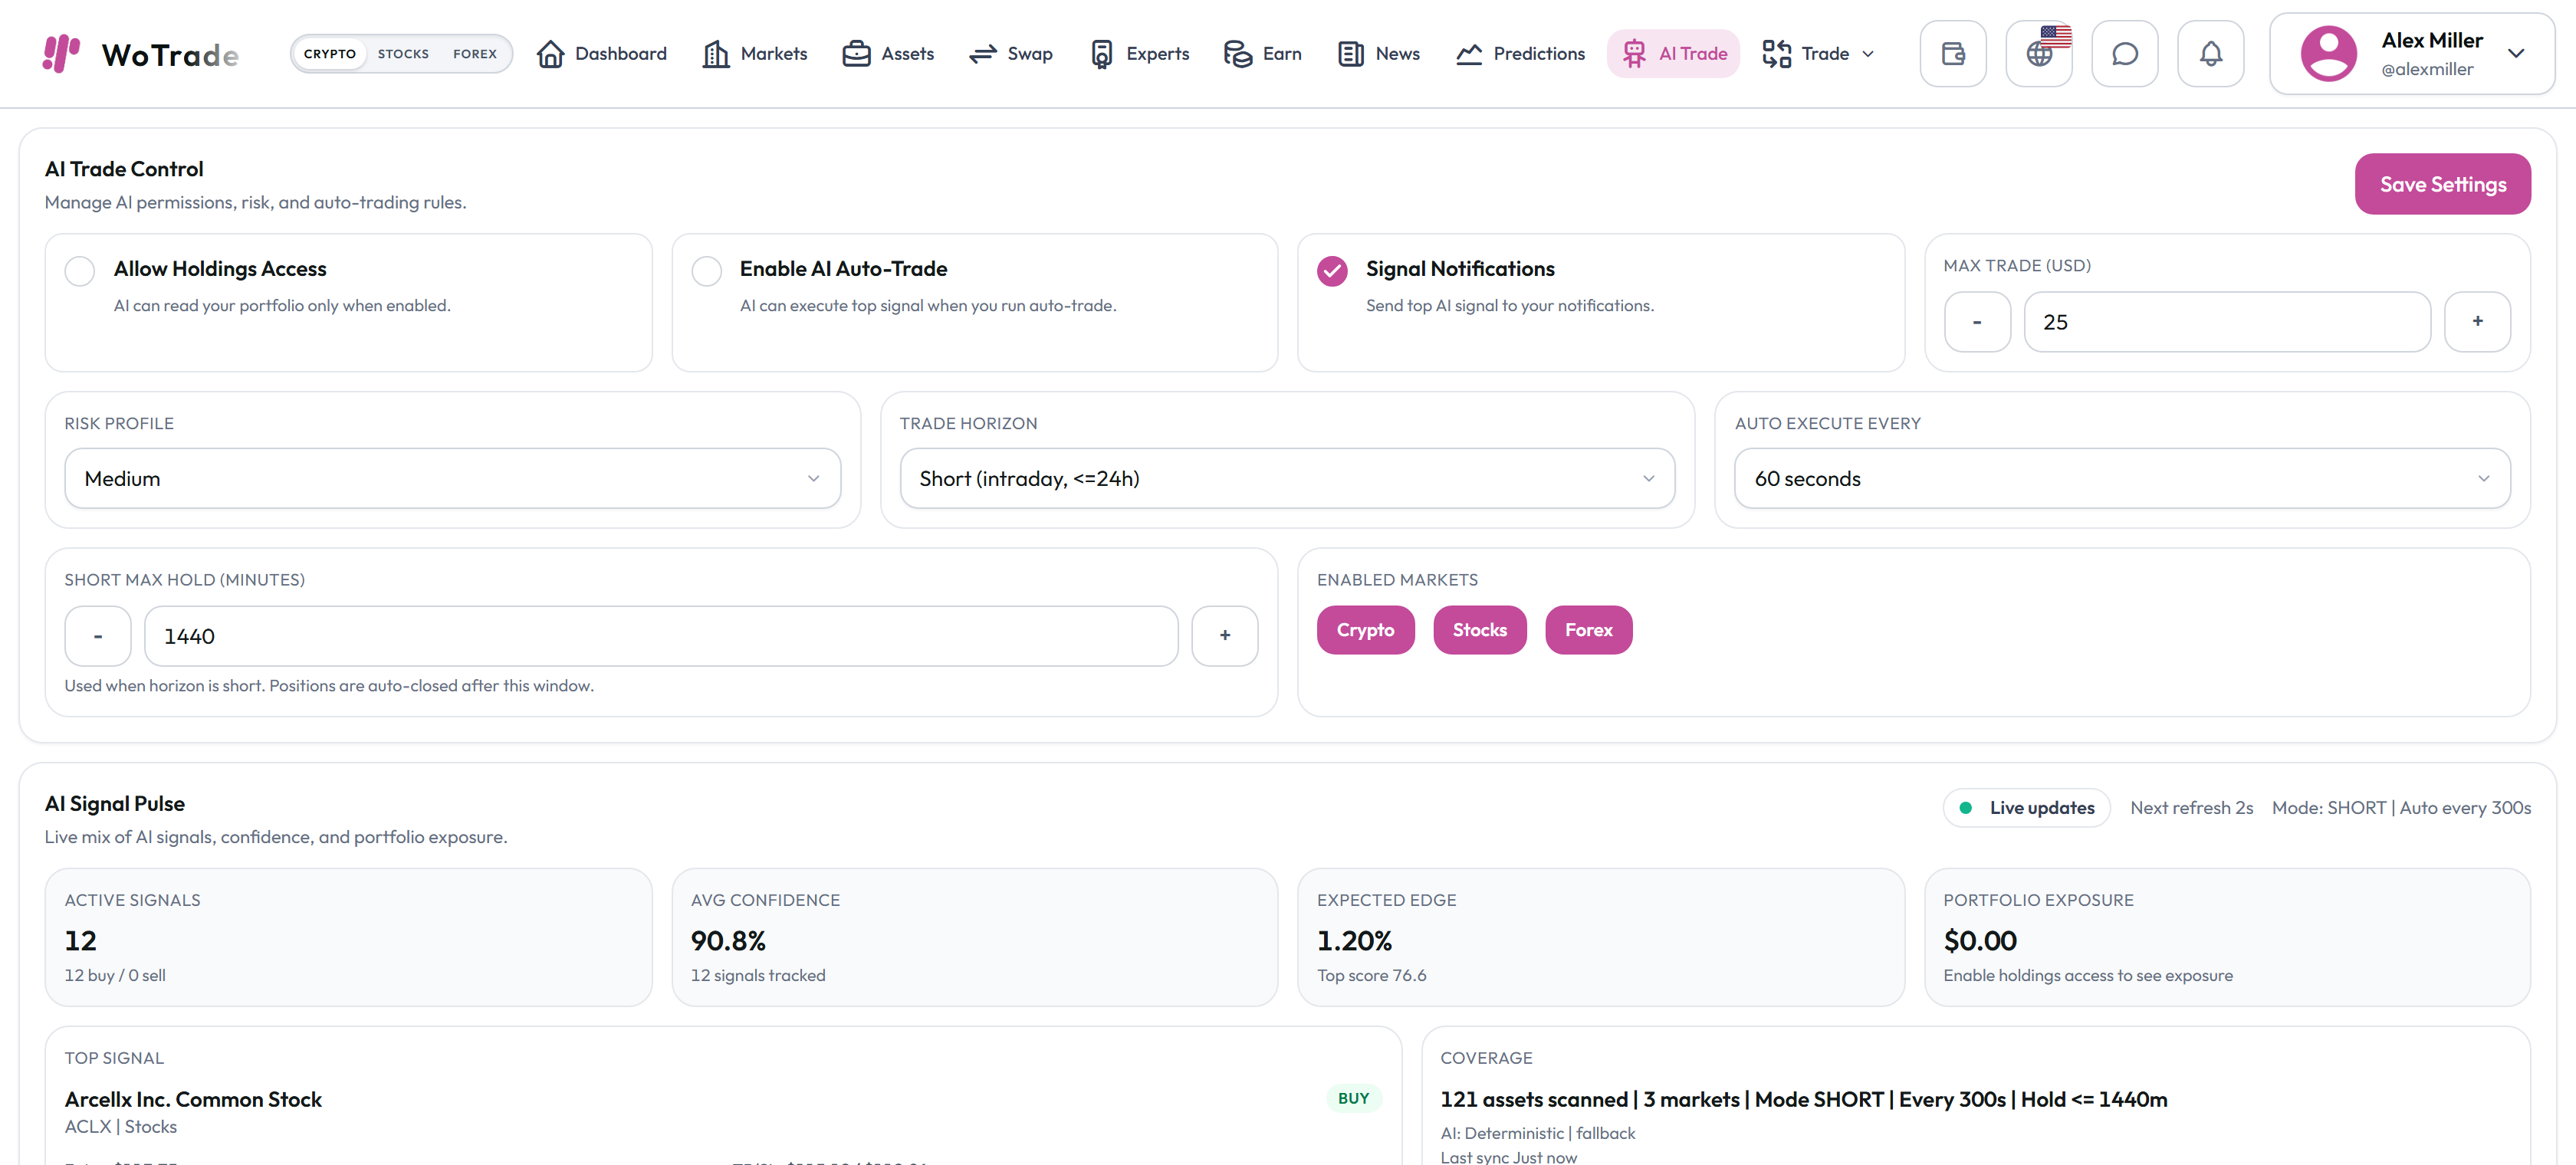
Task: Click "Mode: SHORT | Auto every 300s" text
Action: [2401, 808]
